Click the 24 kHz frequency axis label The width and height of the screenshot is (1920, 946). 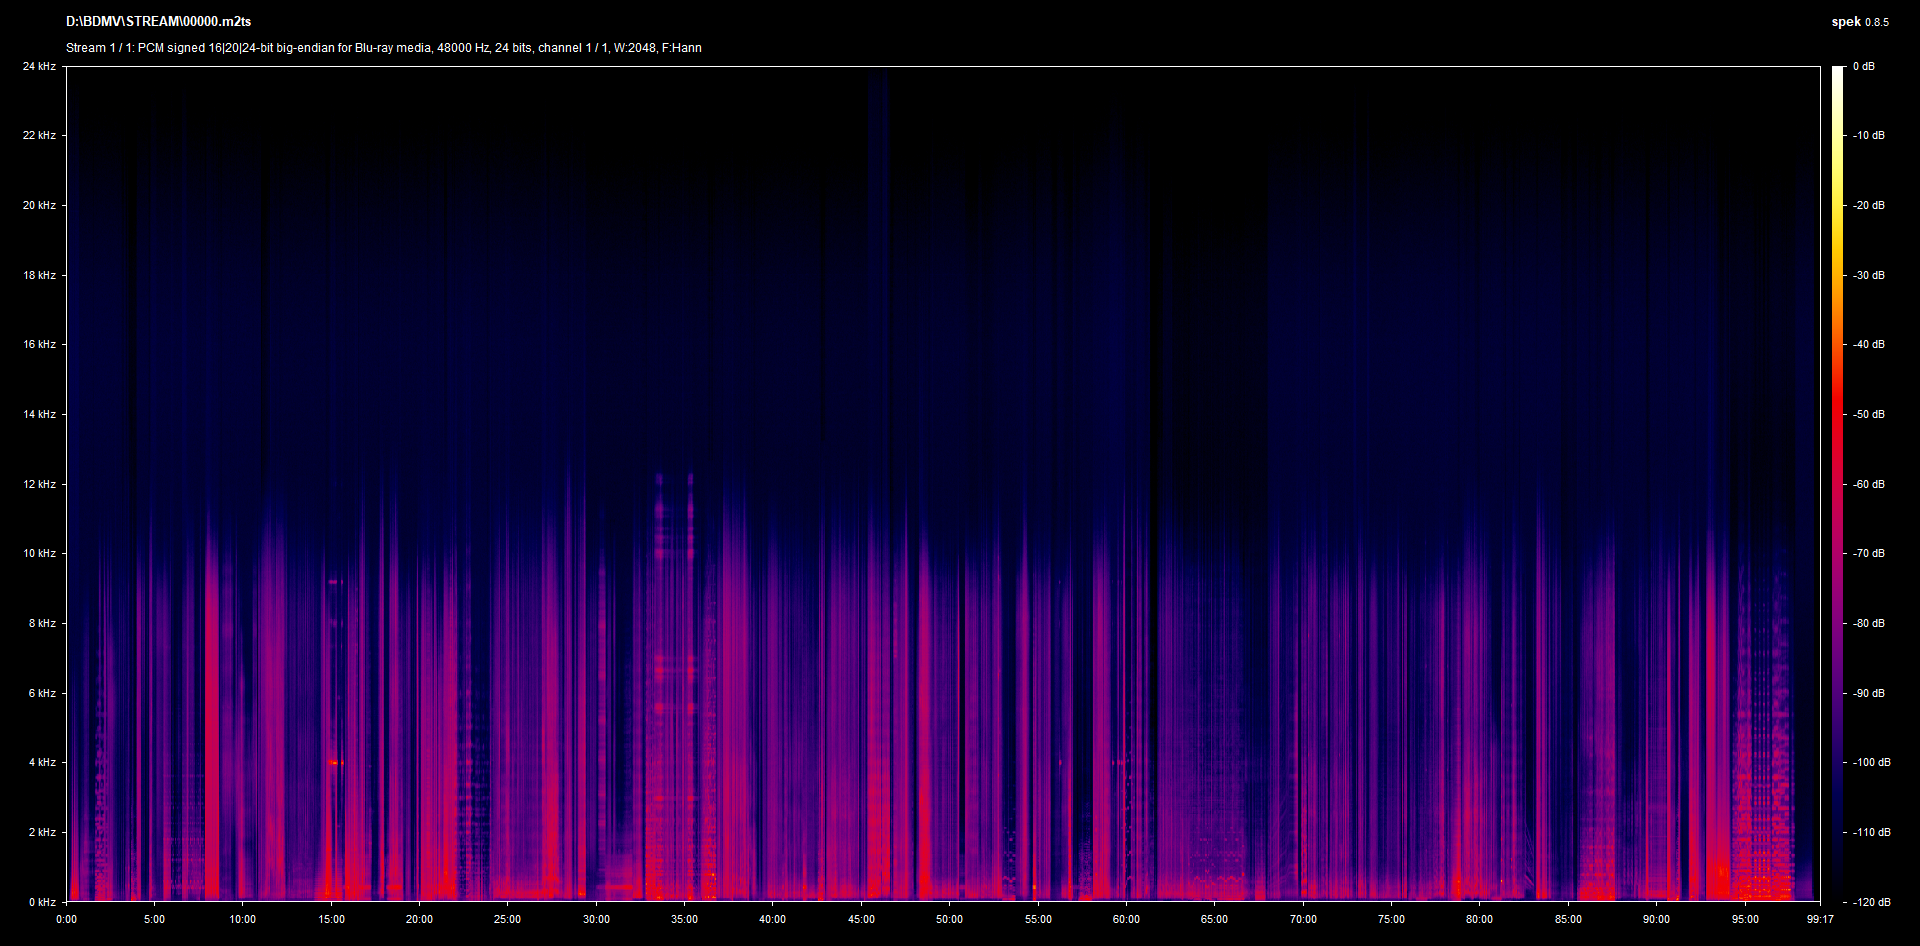point(39,66)
